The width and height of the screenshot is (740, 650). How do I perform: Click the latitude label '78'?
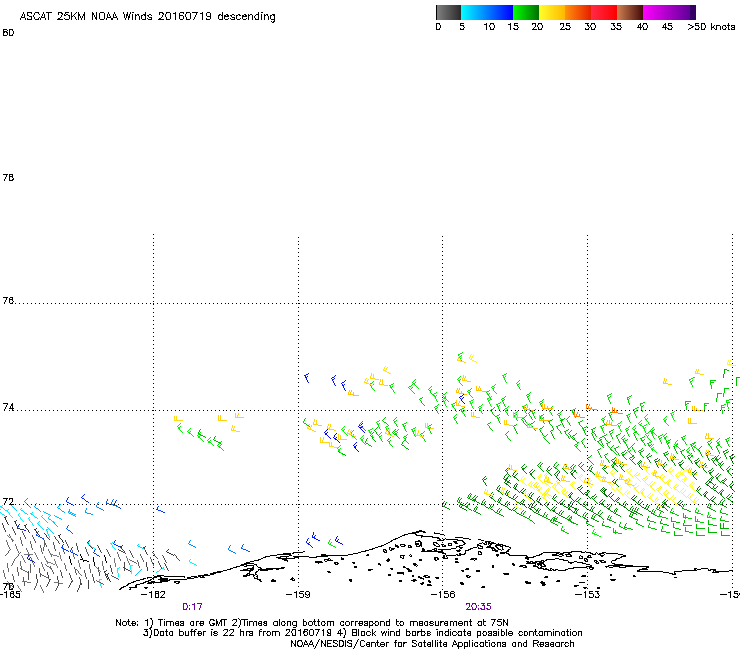click(x=8, y=177)
